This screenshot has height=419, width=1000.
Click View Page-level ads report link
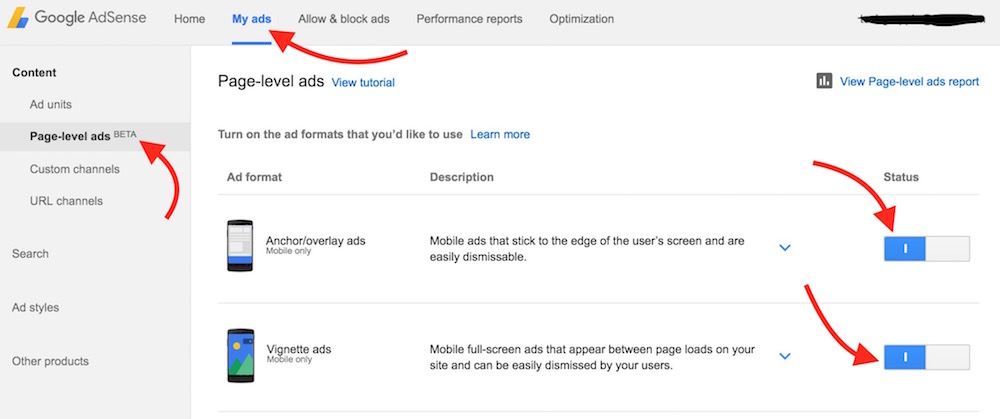909,82
